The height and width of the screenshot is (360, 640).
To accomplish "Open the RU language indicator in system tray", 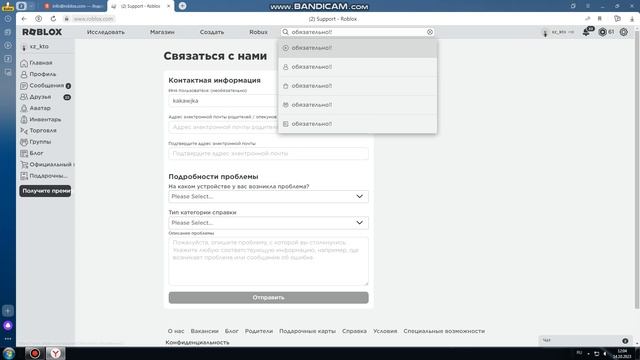I will [x=579, y=353].
